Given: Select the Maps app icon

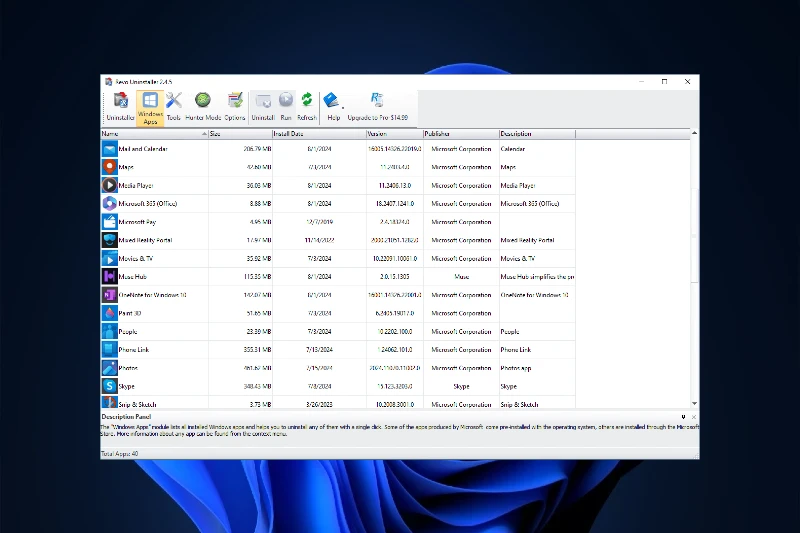Looking at the screenshot, I should click(109, 167).
